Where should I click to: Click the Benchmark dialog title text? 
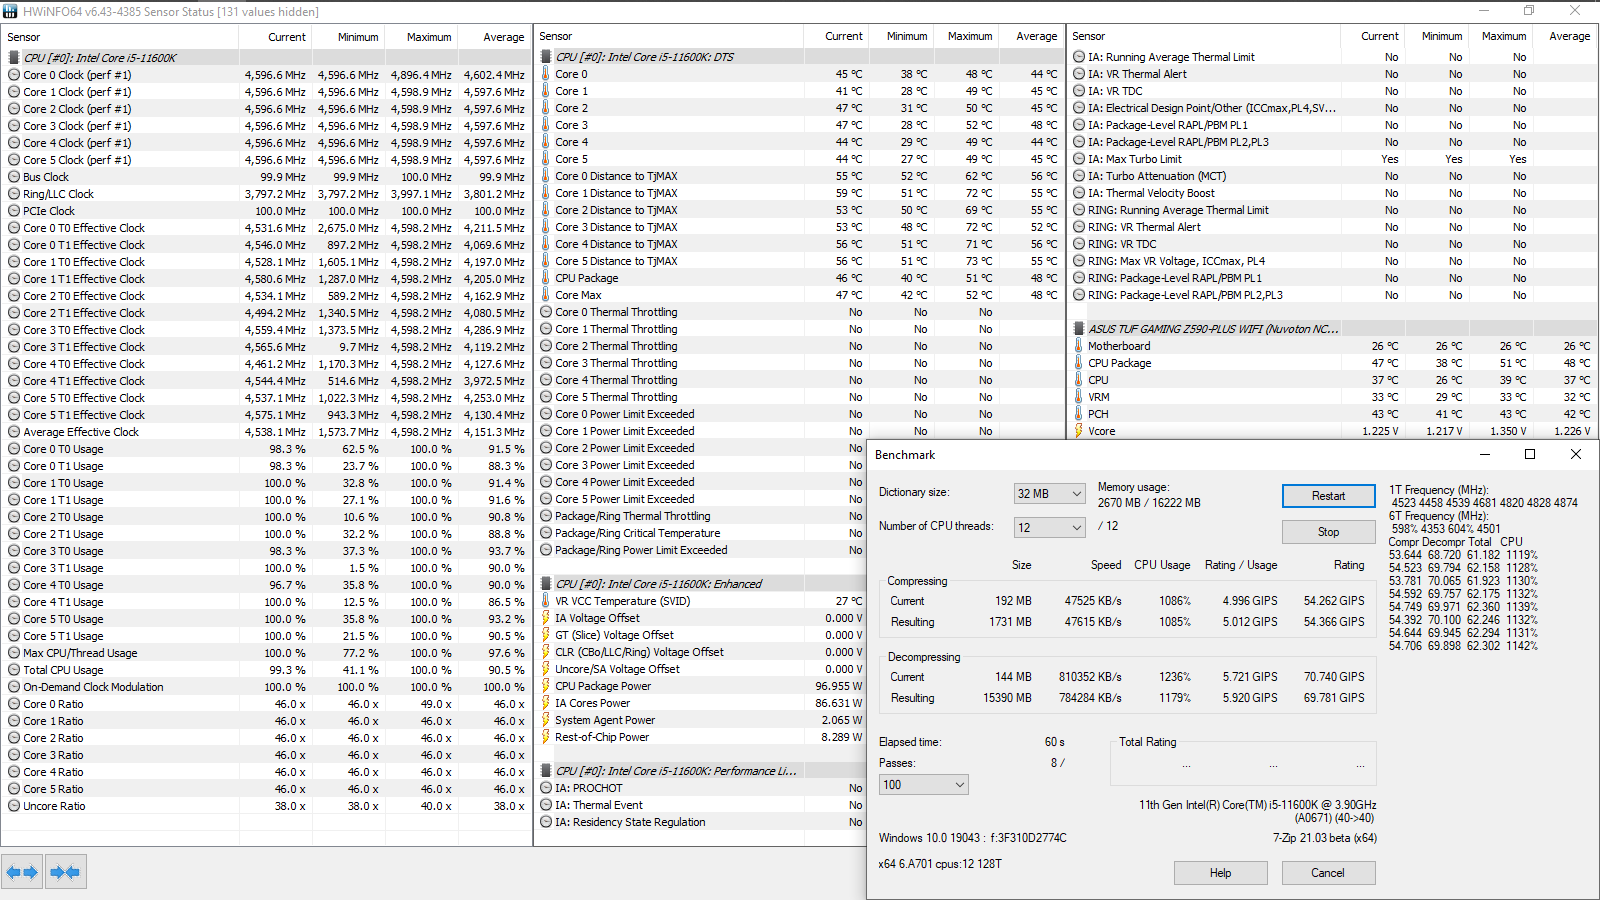[905, 455]
